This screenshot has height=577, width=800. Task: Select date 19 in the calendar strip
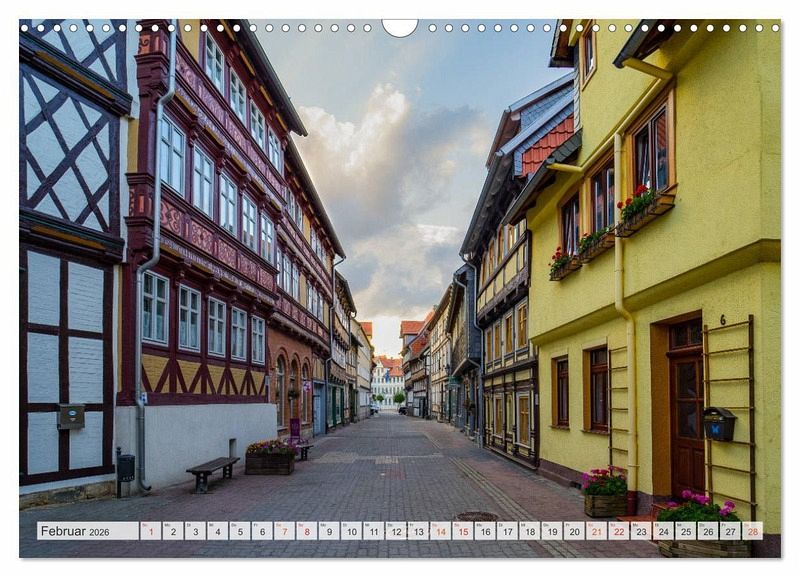(x=552, y=531)
